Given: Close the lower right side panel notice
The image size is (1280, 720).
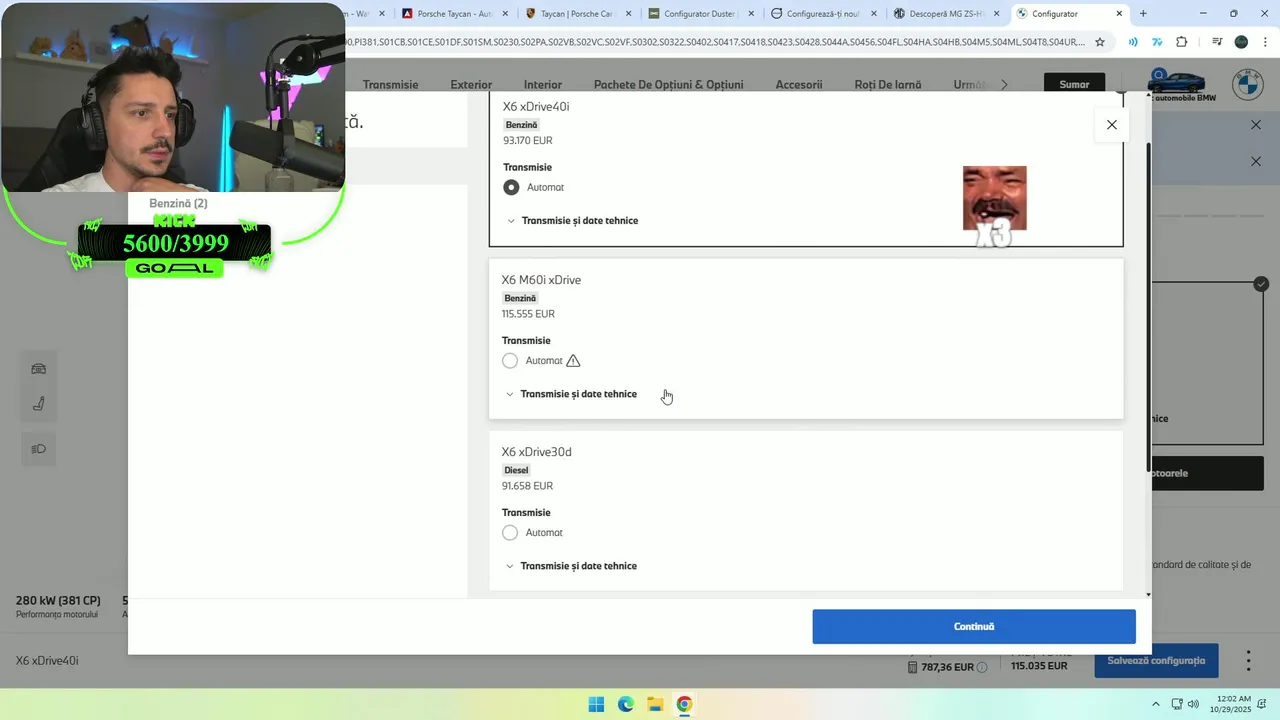Looking at the screenshot, I should [x=1256, y=161].
